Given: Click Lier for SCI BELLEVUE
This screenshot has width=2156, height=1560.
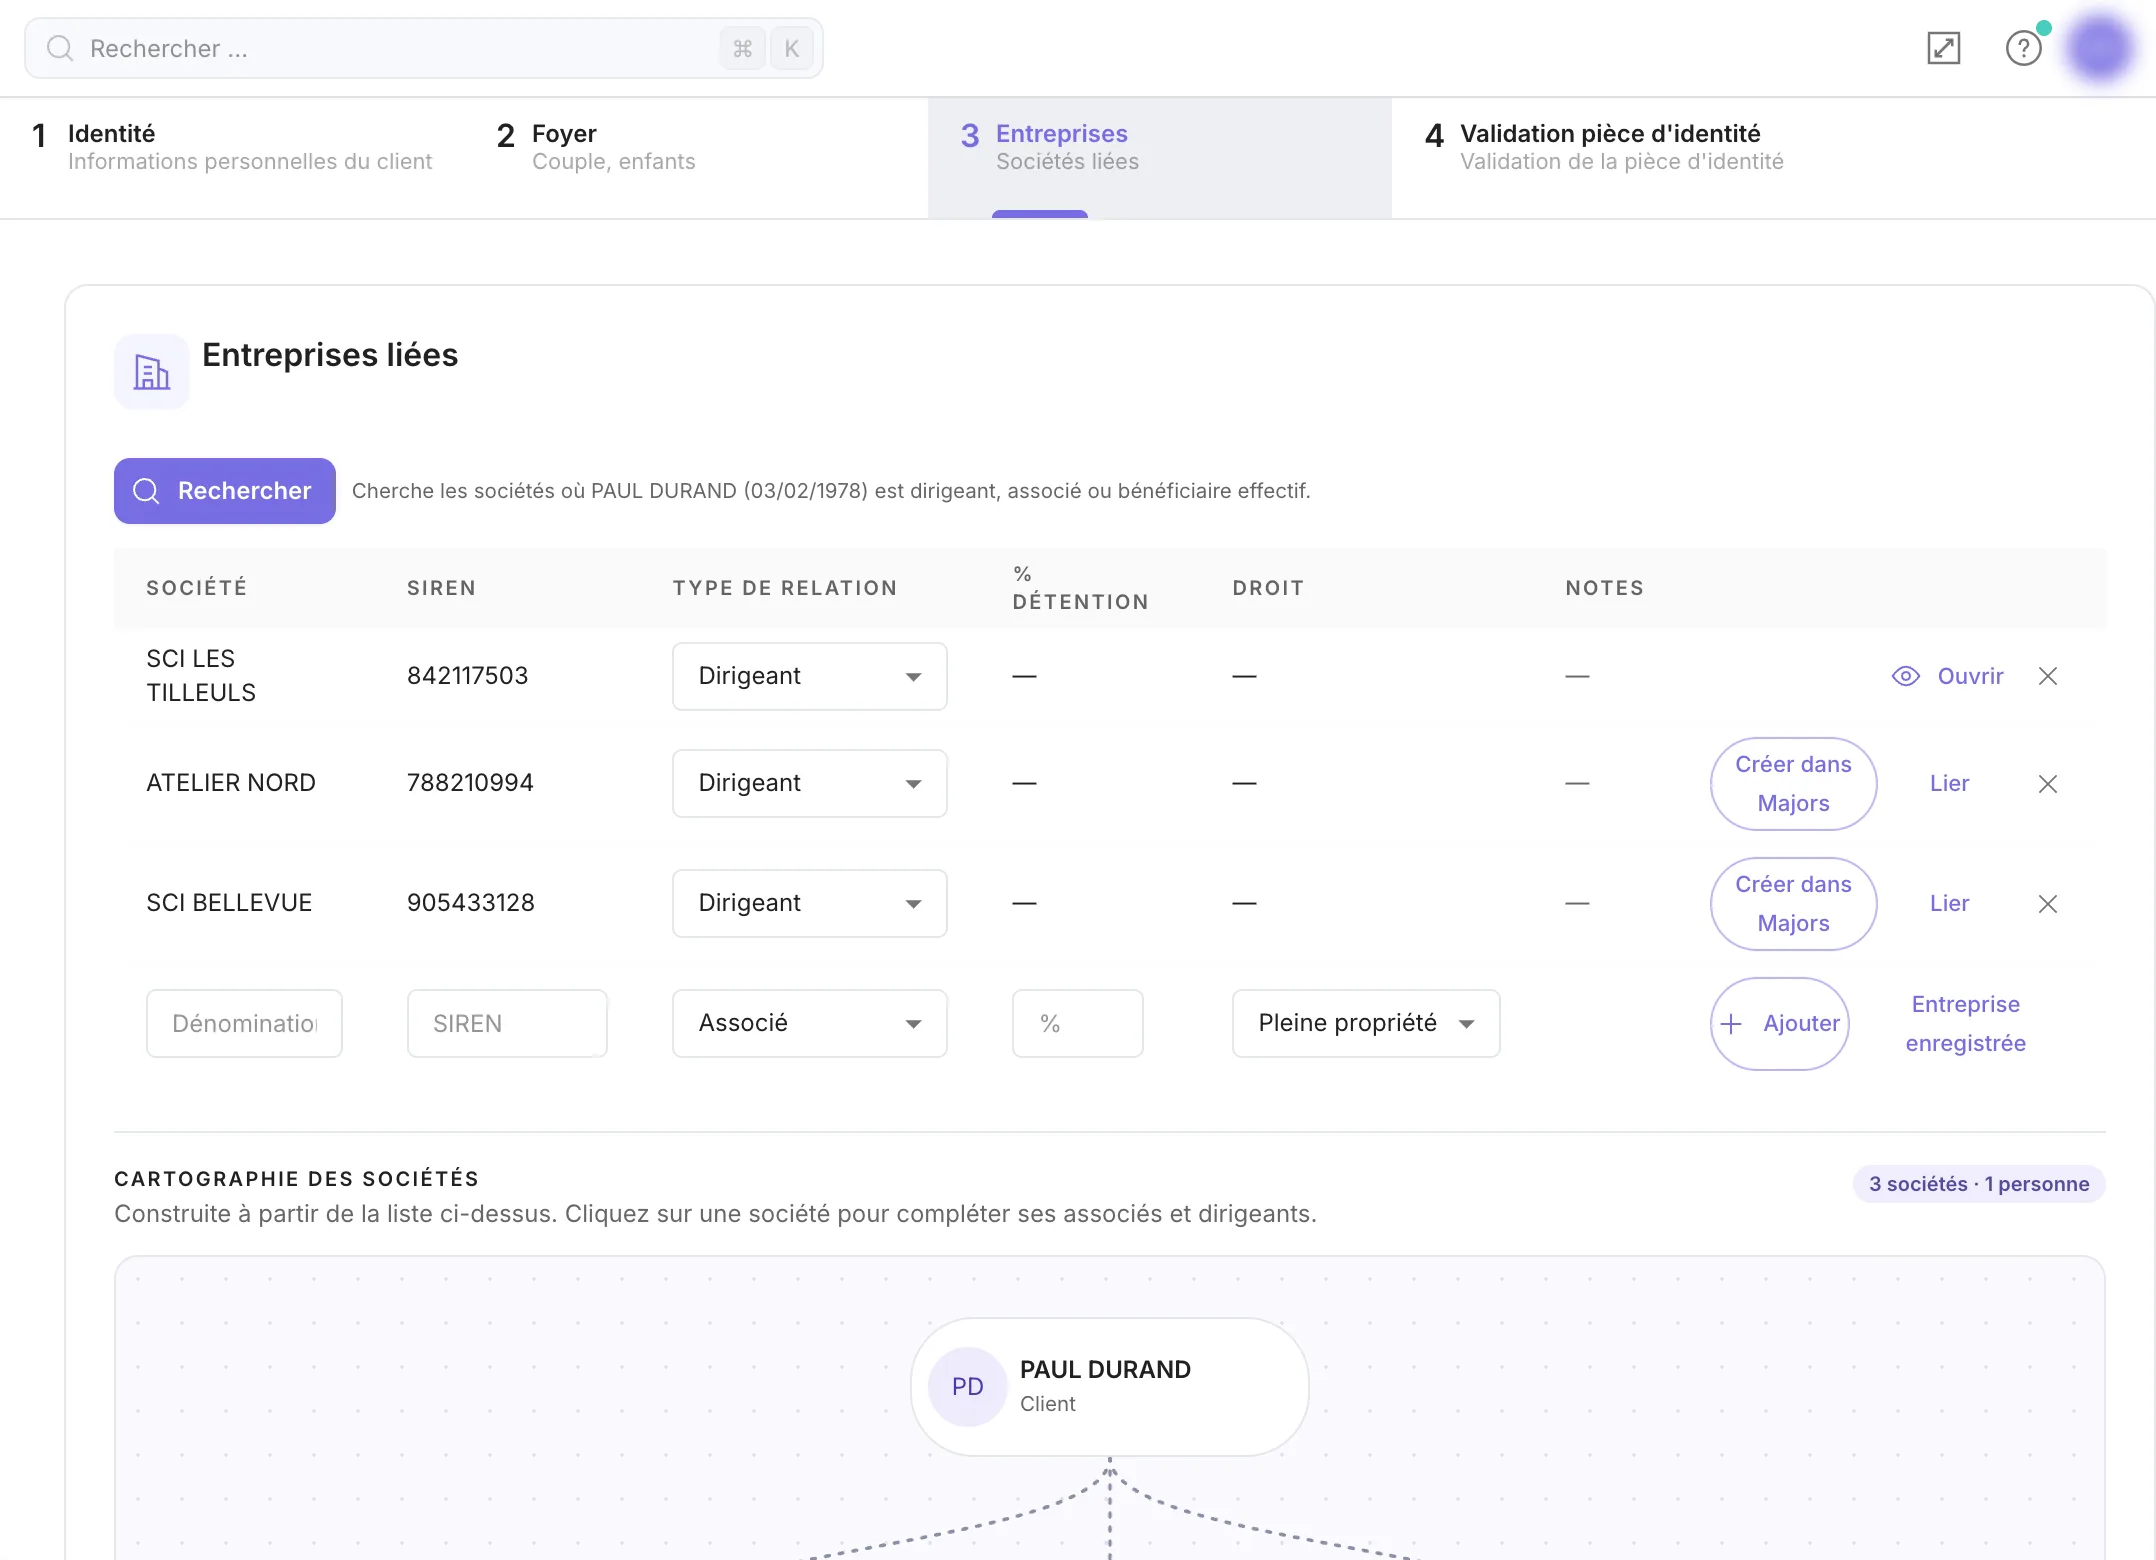Looking at the screenshot, I should point(1949,904).
